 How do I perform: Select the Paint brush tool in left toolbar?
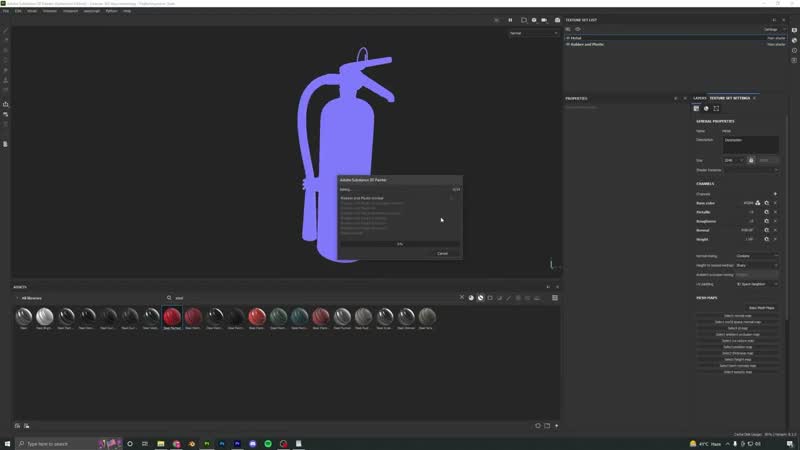coord(6,31)
